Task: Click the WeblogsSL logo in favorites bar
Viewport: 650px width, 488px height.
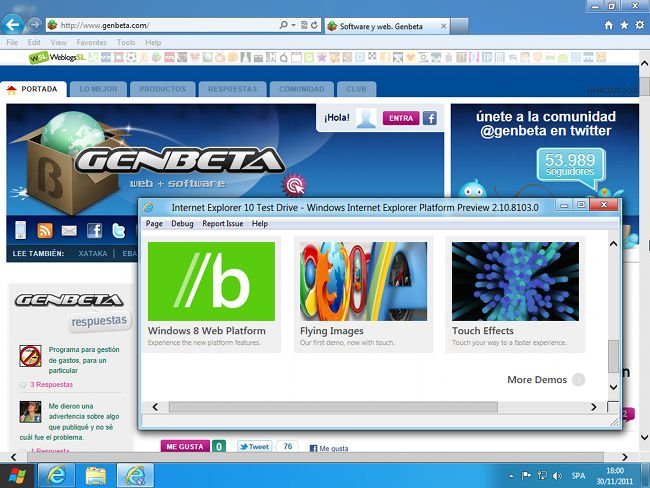Action: (57, 58)
